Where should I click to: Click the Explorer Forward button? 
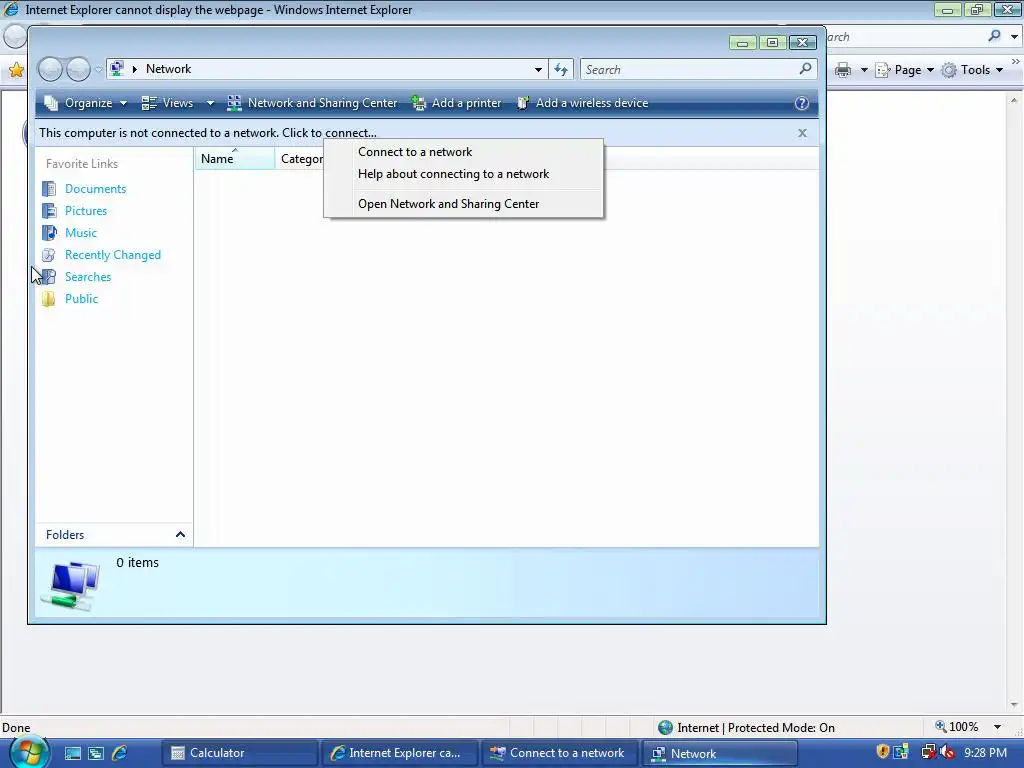pyautogui.click(x=78, y=69)
